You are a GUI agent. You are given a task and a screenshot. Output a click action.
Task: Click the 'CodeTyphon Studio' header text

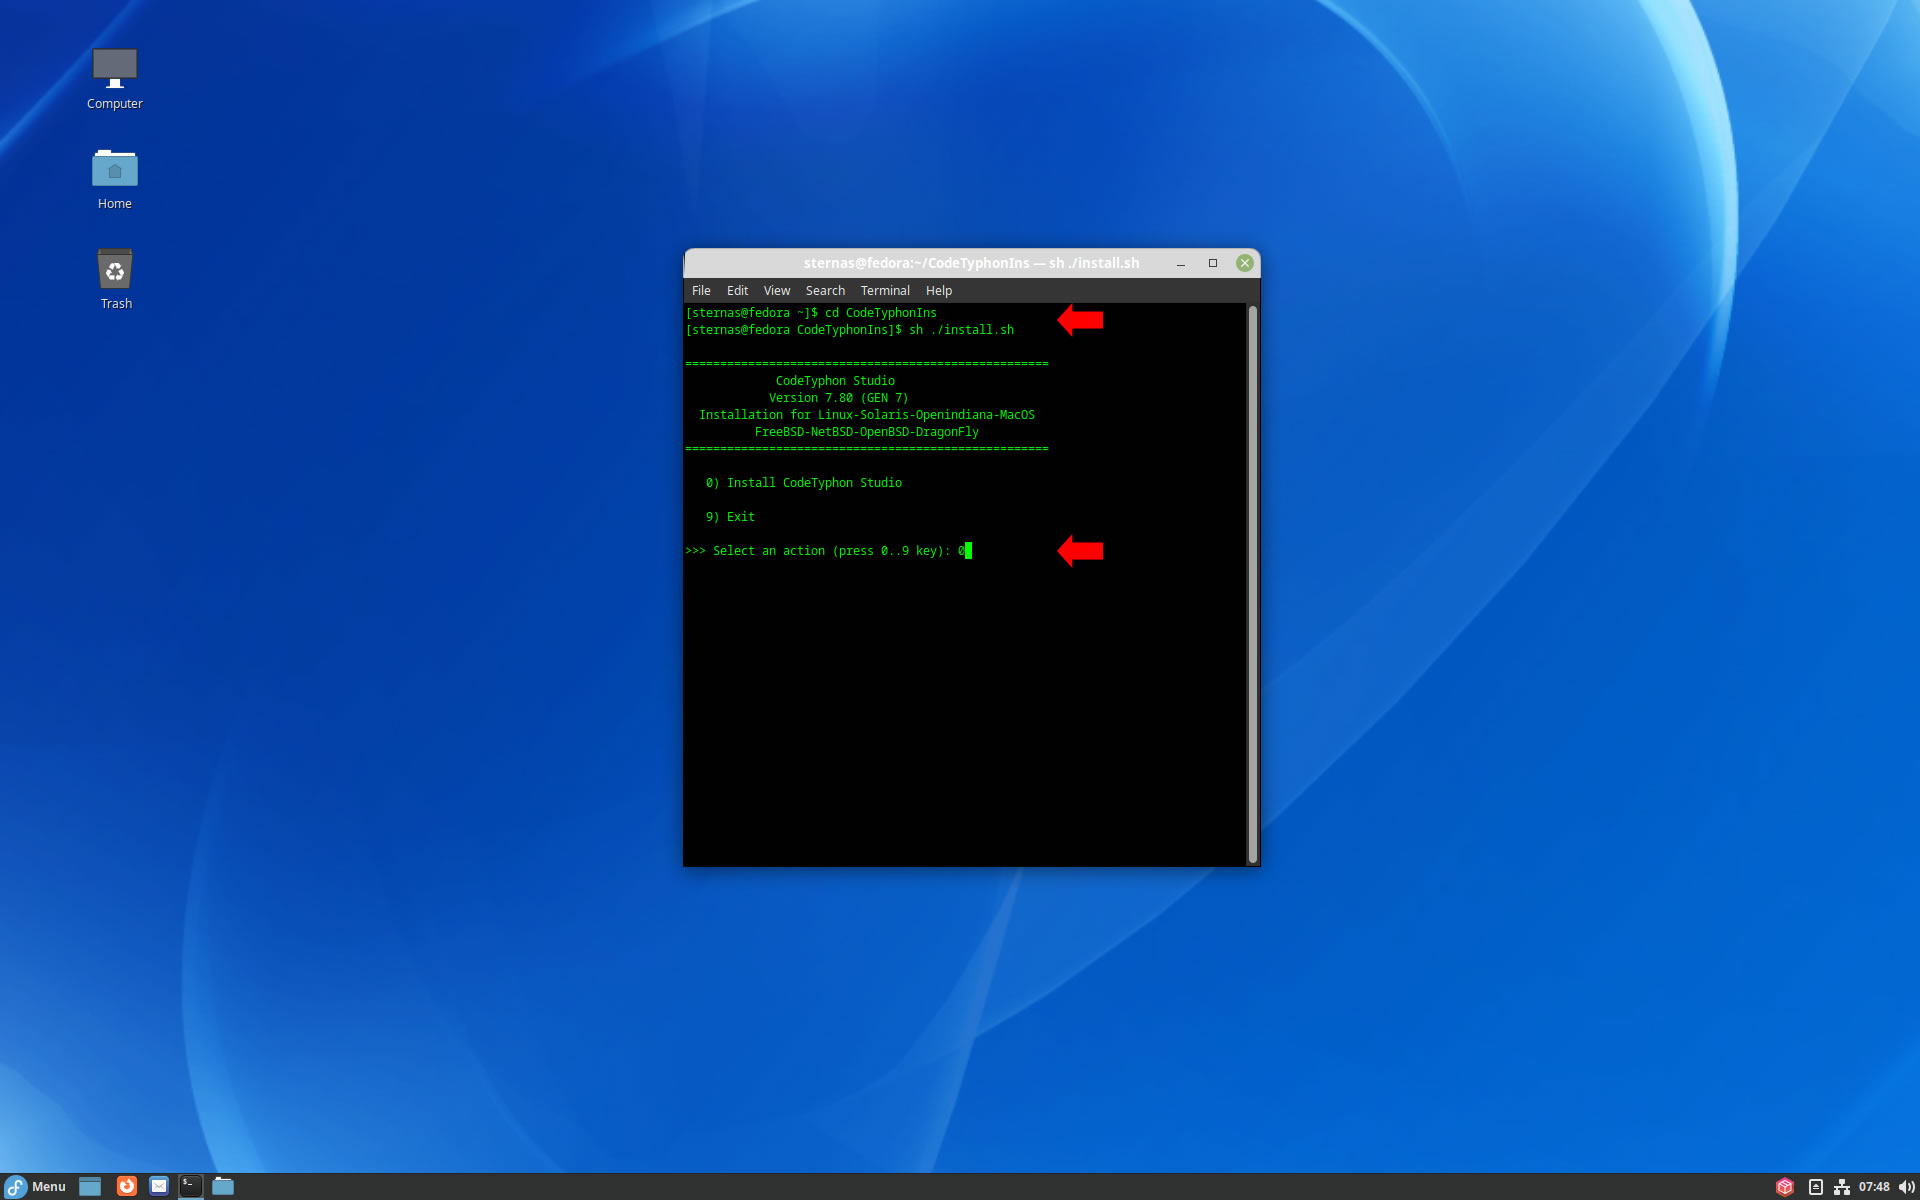pyautogui.click(x=835, y=381)
